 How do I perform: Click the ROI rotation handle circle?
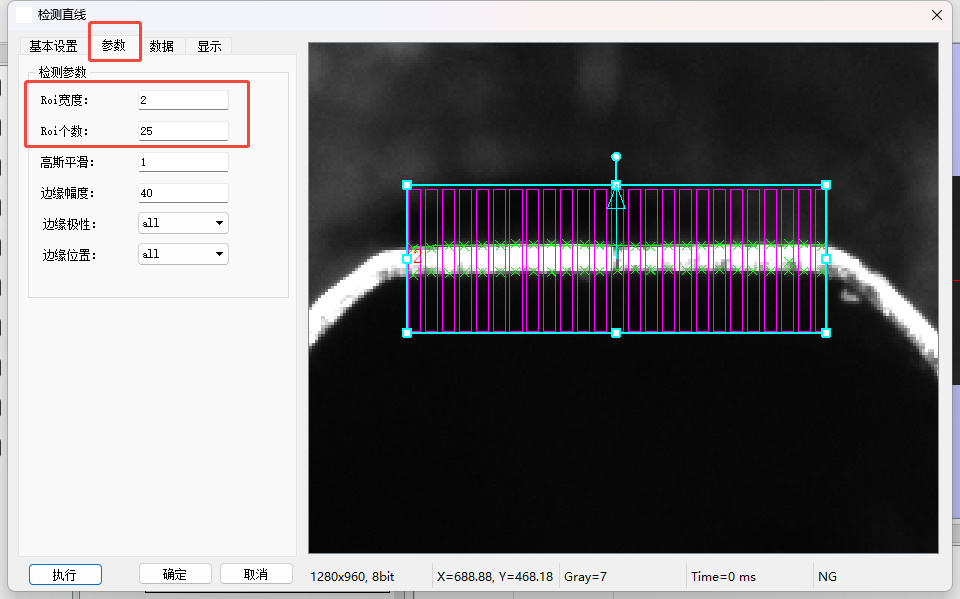pos(616,156)
